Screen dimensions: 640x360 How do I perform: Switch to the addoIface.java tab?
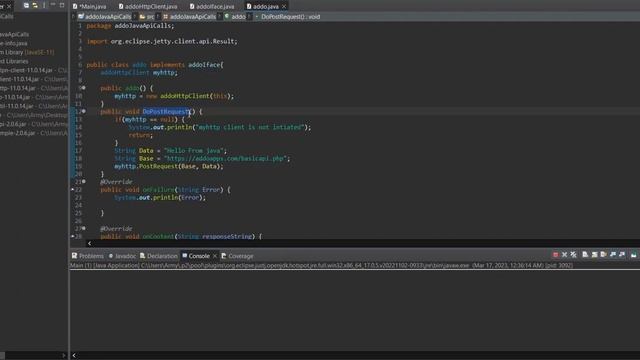(x=212, y=7)
